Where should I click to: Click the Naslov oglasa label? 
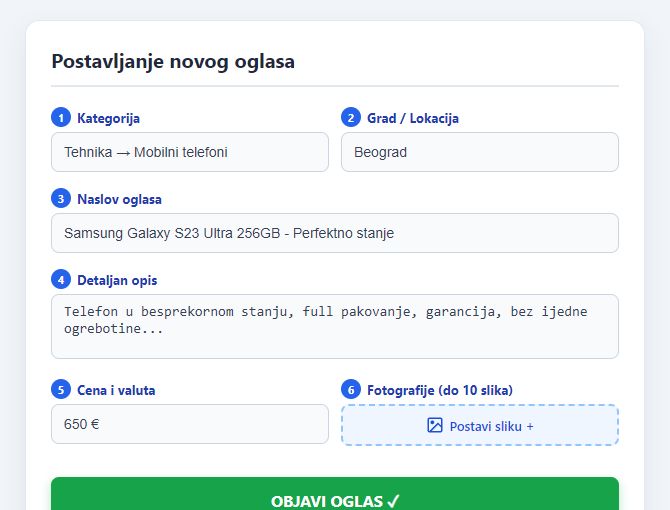click(119, 199)
